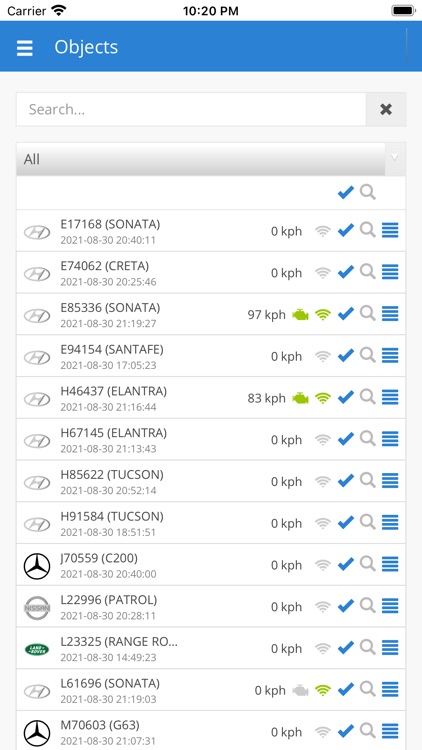Select the M70603 (G63) object
Screen dimensions: 422x750
pyautogui.click(x=211, y=730)
